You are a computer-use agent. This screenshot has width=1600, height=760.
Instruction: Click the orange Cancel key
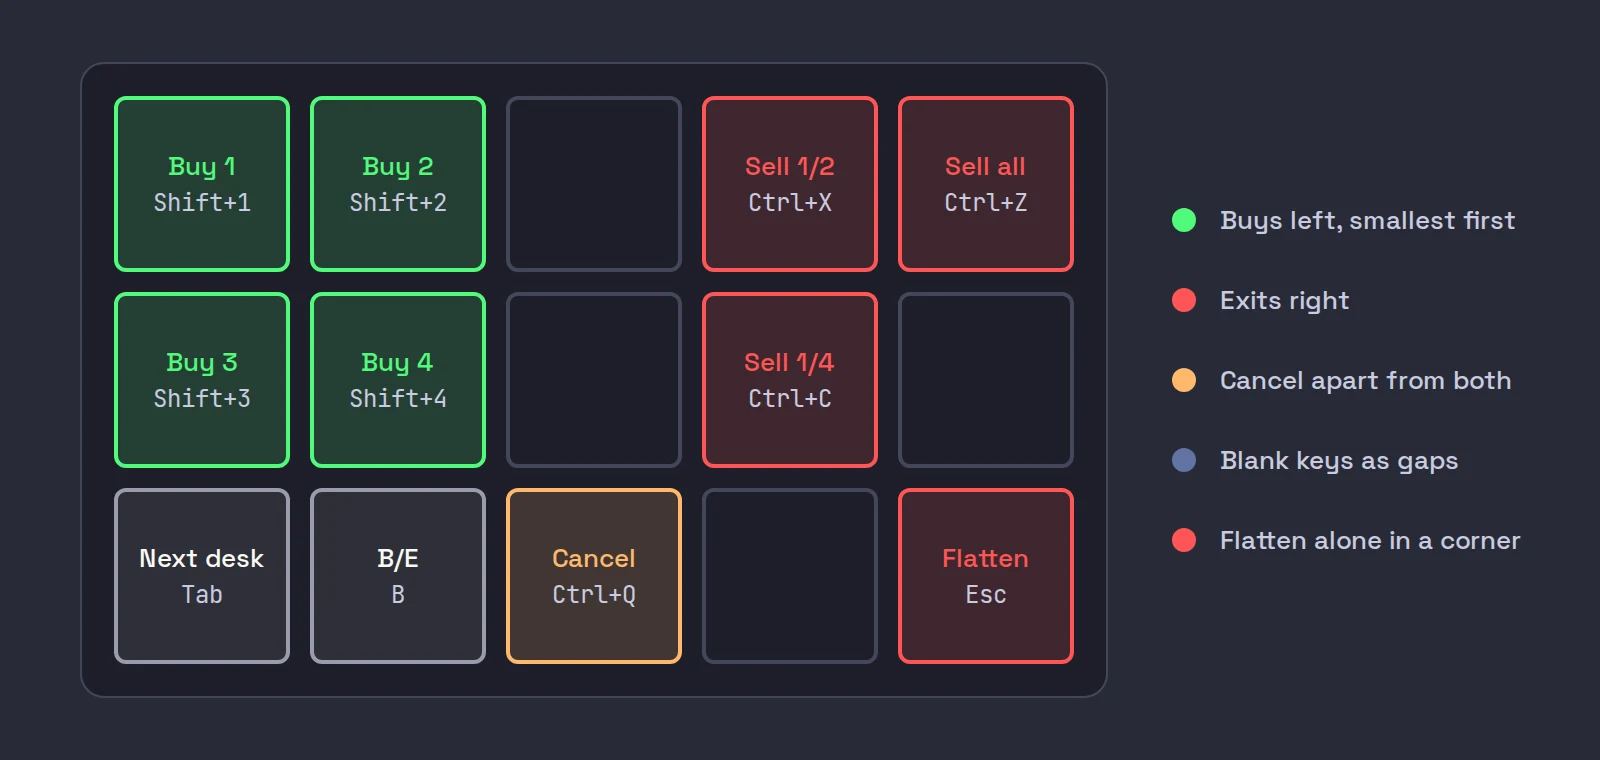click(x=594, y=576)
